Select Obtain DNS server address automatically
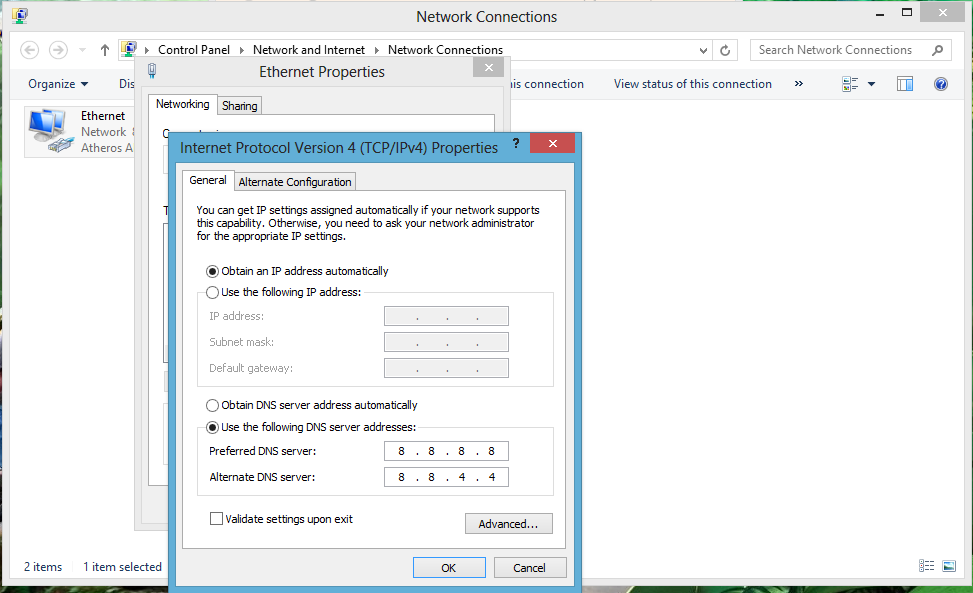This screenshot has width=973, height=593. [212, 405]
